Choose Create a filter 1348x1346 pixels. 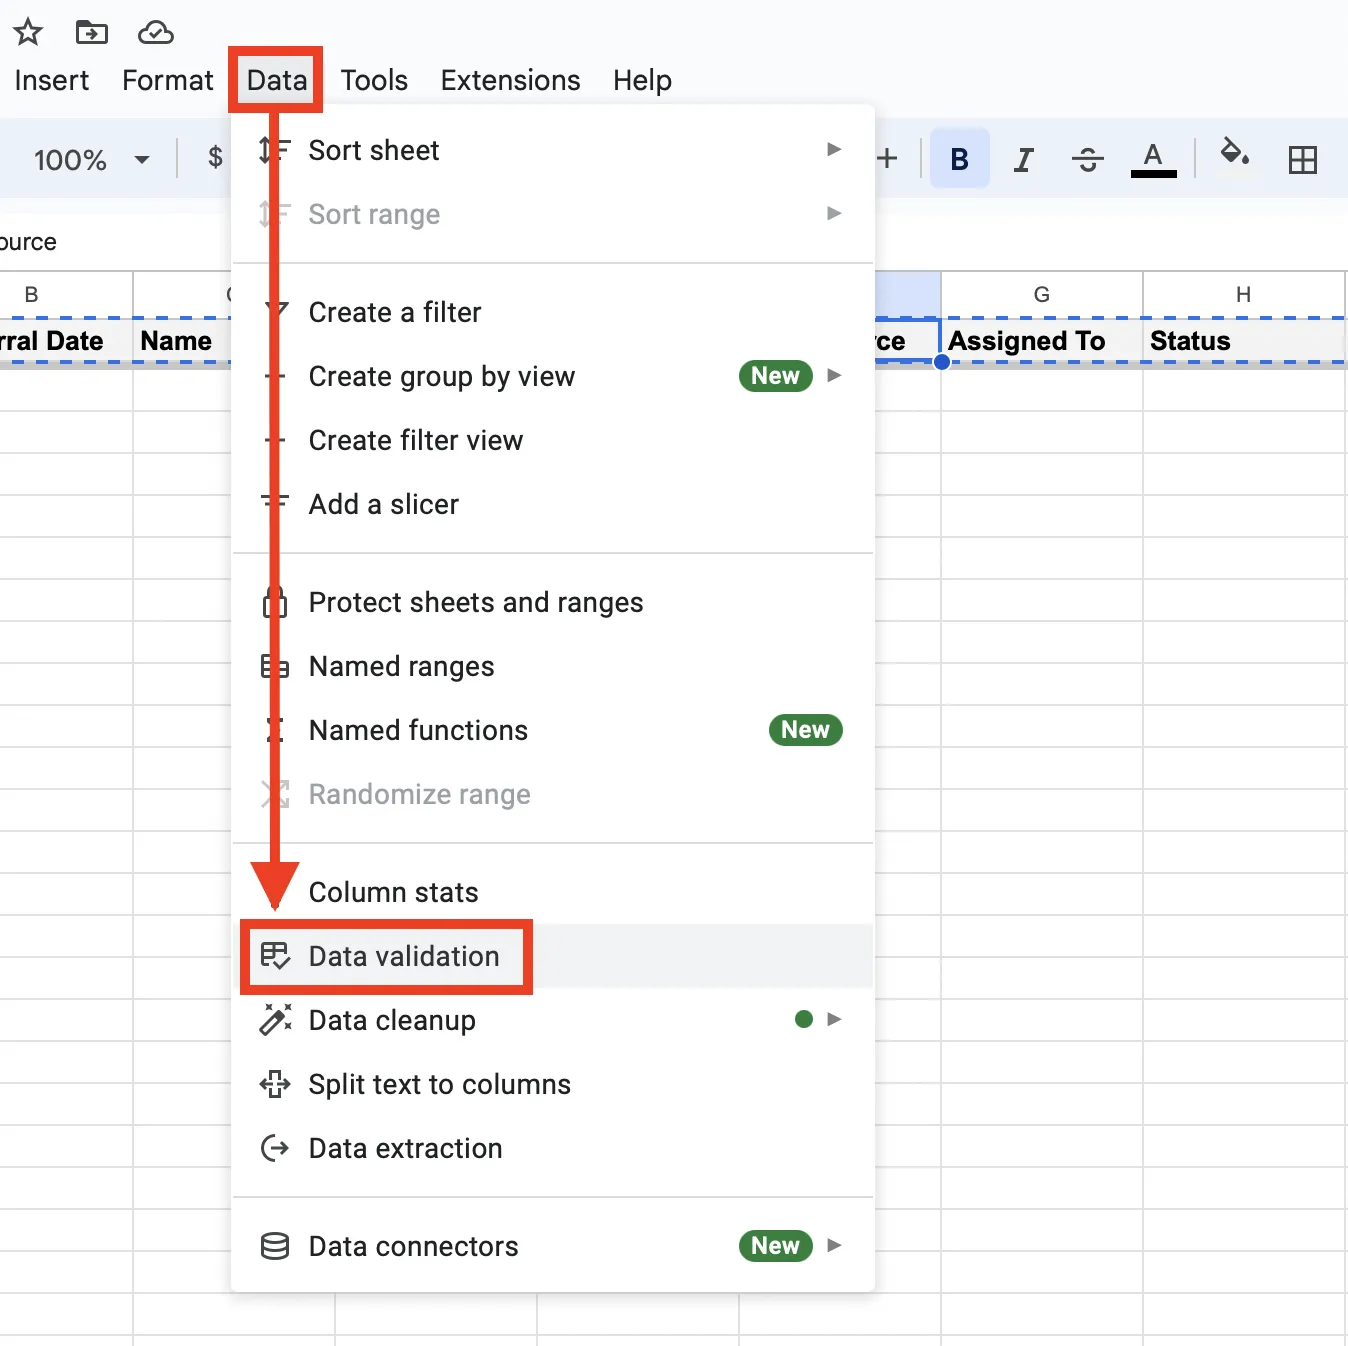(x=553, y=312)
